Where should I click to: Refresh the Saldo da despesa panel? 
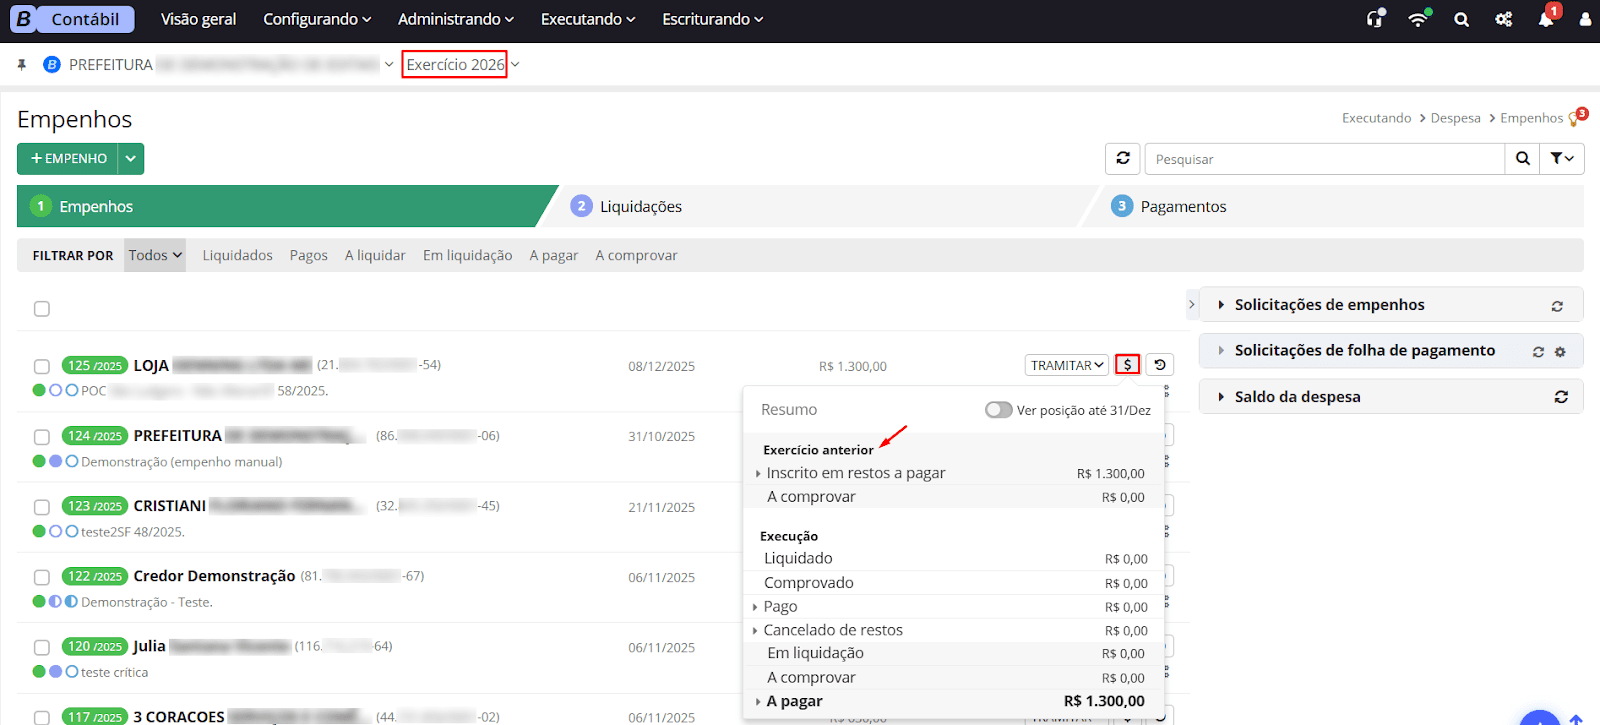pos(1560,397)
